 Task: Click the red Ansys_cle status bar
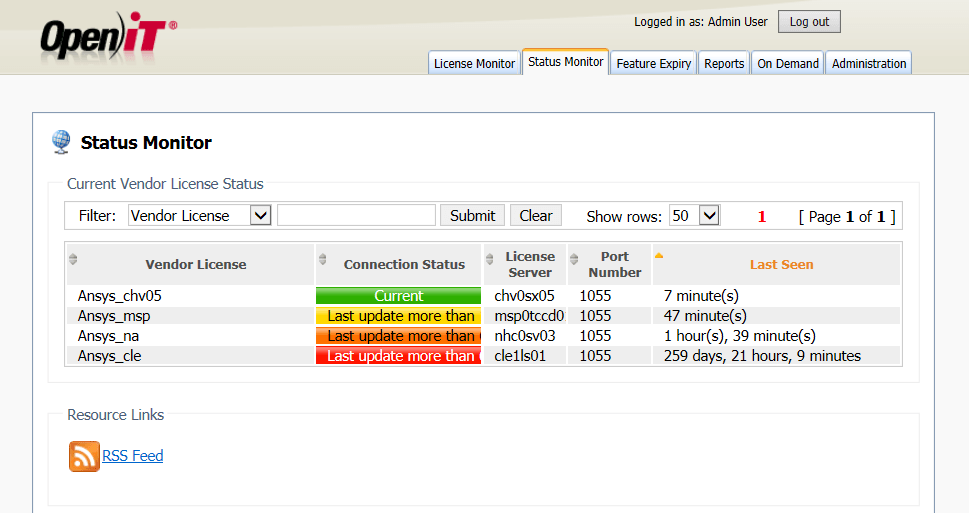[398, 356]
